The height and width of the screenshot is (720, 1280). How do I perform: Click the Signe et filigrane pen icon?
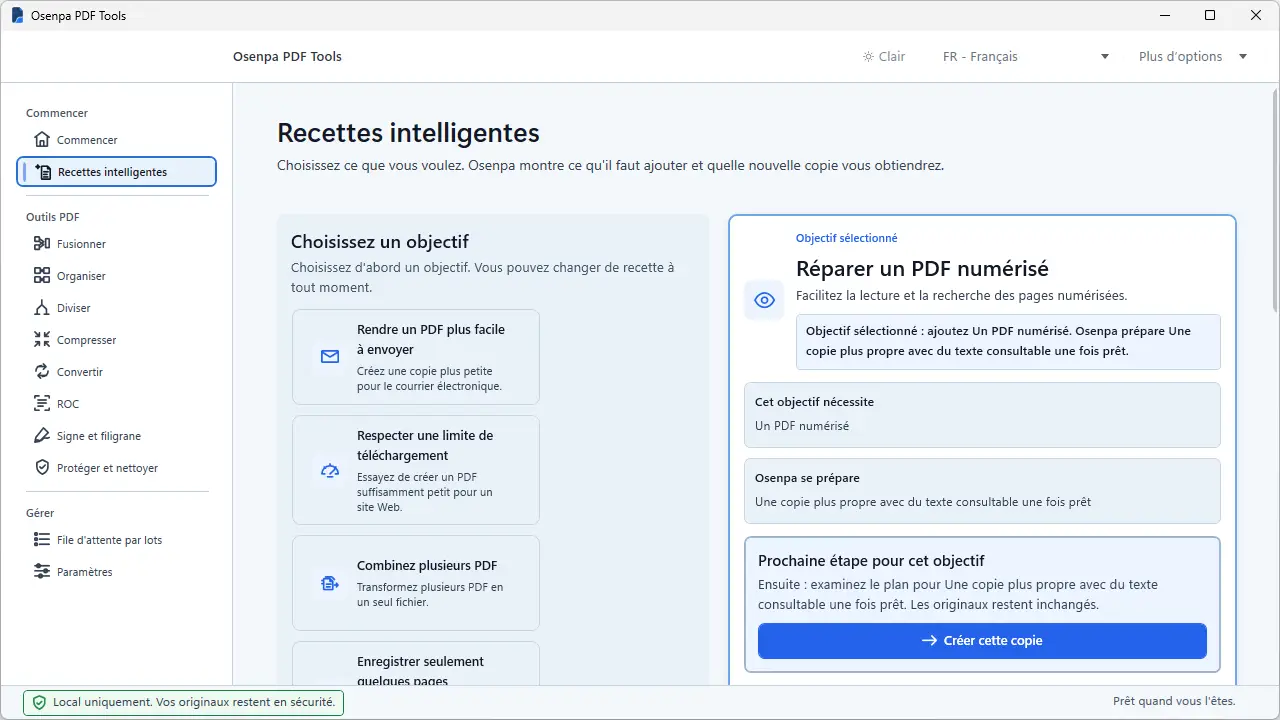[42, 436]
